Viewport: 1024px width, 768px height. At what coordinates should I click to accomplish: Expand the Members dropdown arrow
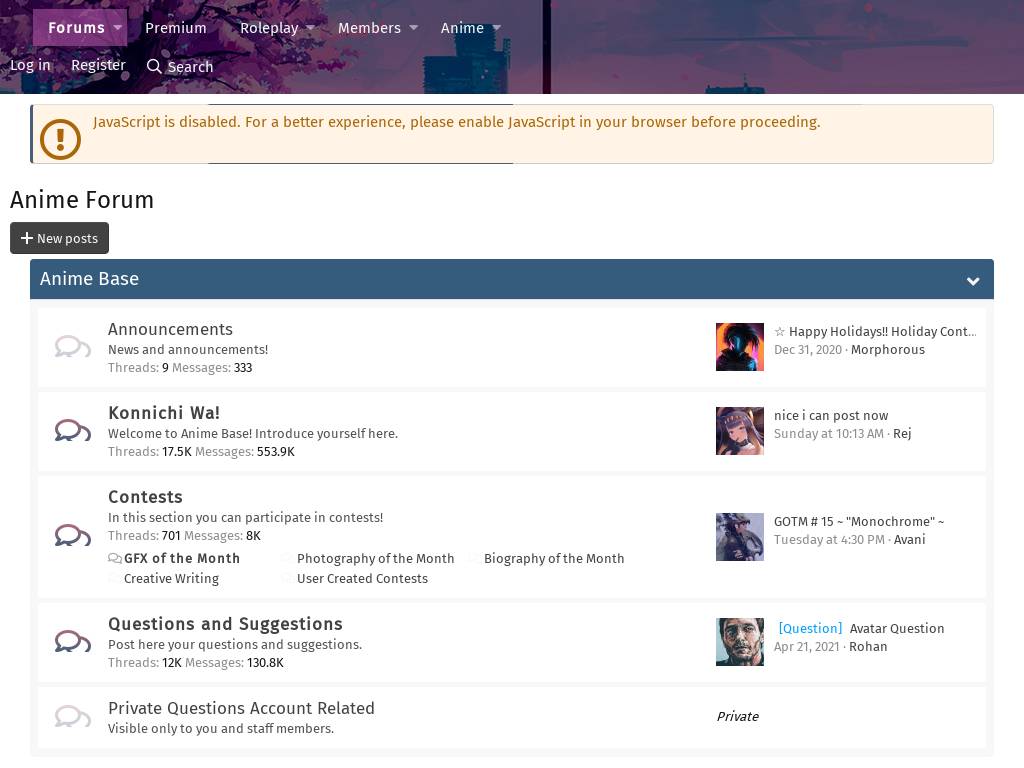click(x=413, y=28)
